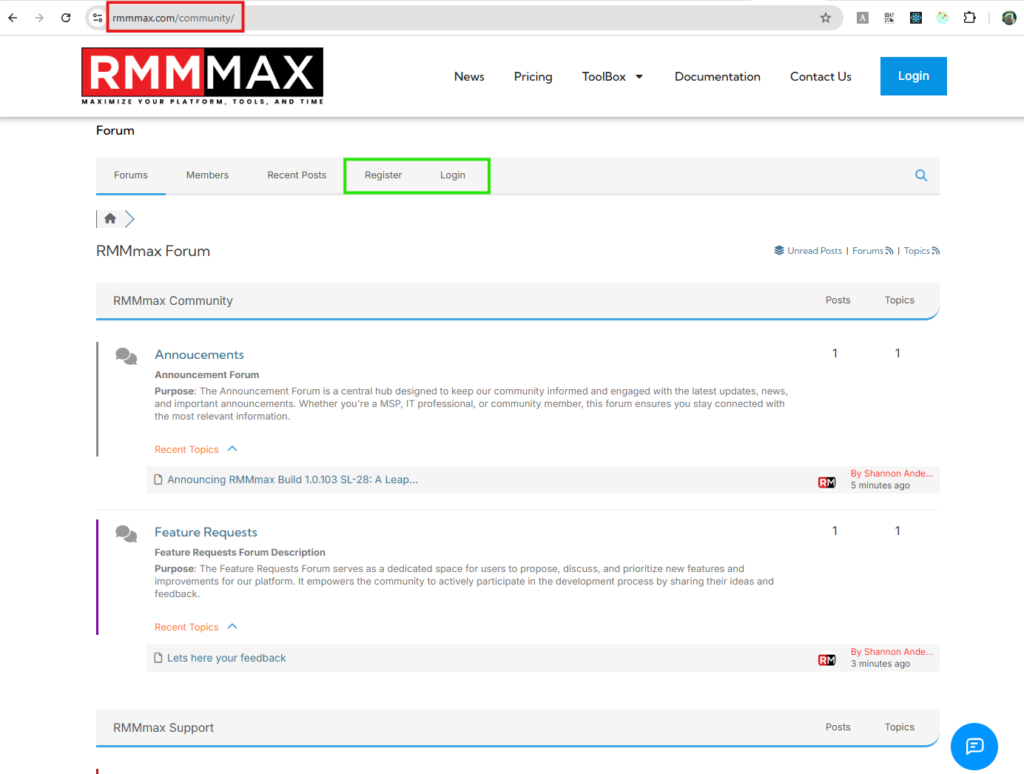Open the browser extensions puzzle icon

pos(970,18)
